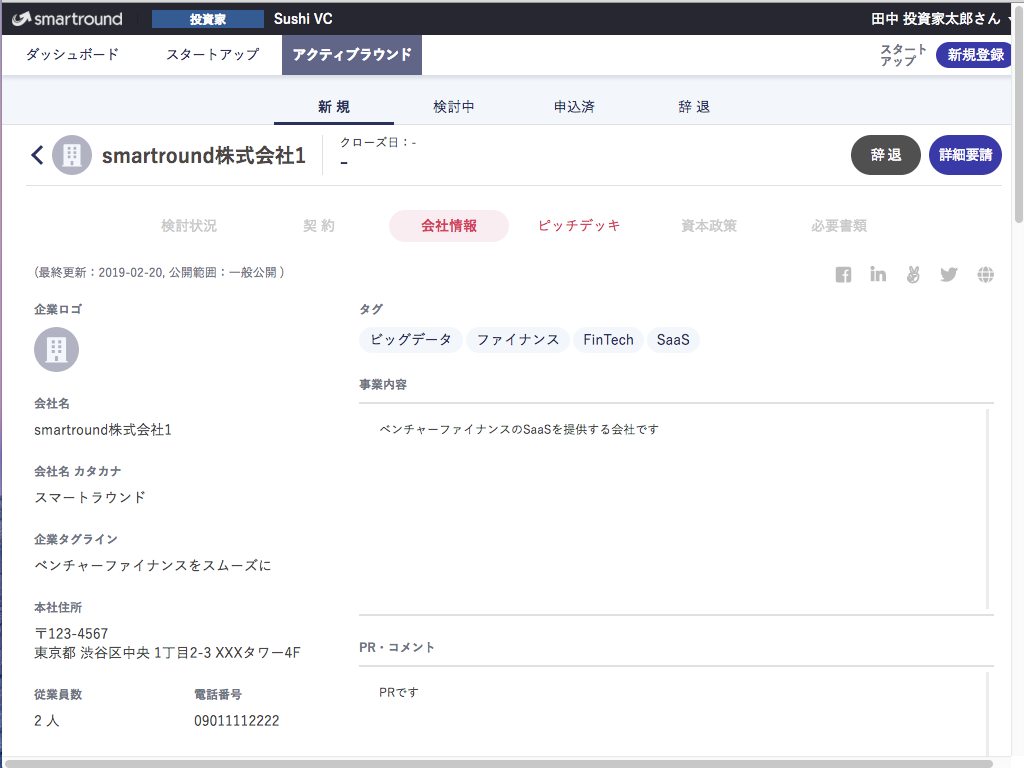
Task: Open the ピッチデッキ section tab
Action: pos(579,226)
